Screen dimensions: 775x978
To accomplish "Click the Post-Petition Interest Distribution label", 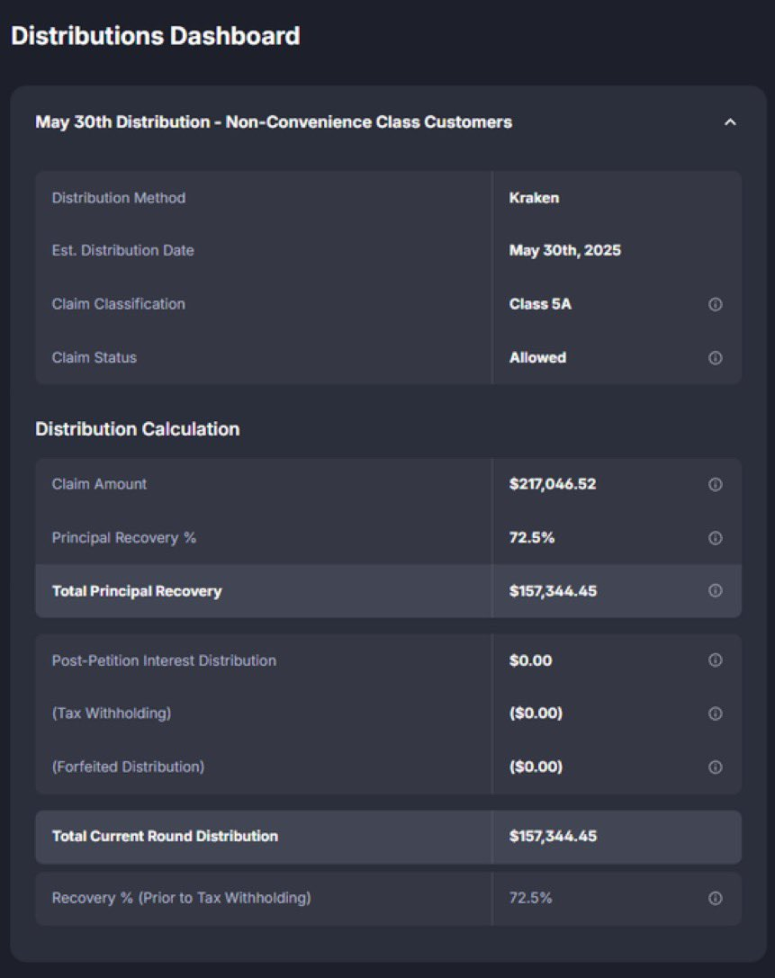I will click(164, 660).
